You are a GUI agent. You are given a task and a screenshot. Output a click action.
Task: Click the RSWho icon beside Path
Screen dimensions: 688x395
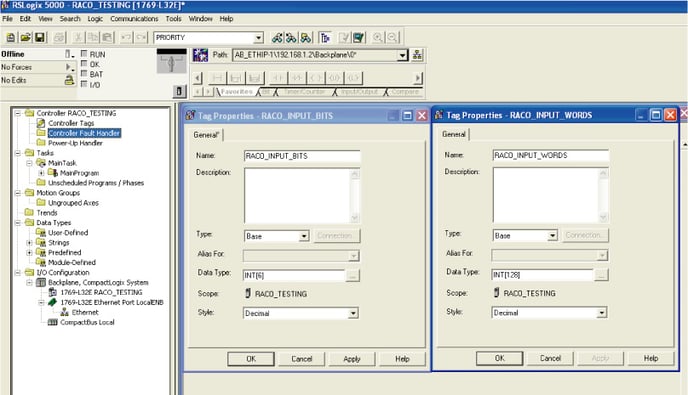click(201, 55)
